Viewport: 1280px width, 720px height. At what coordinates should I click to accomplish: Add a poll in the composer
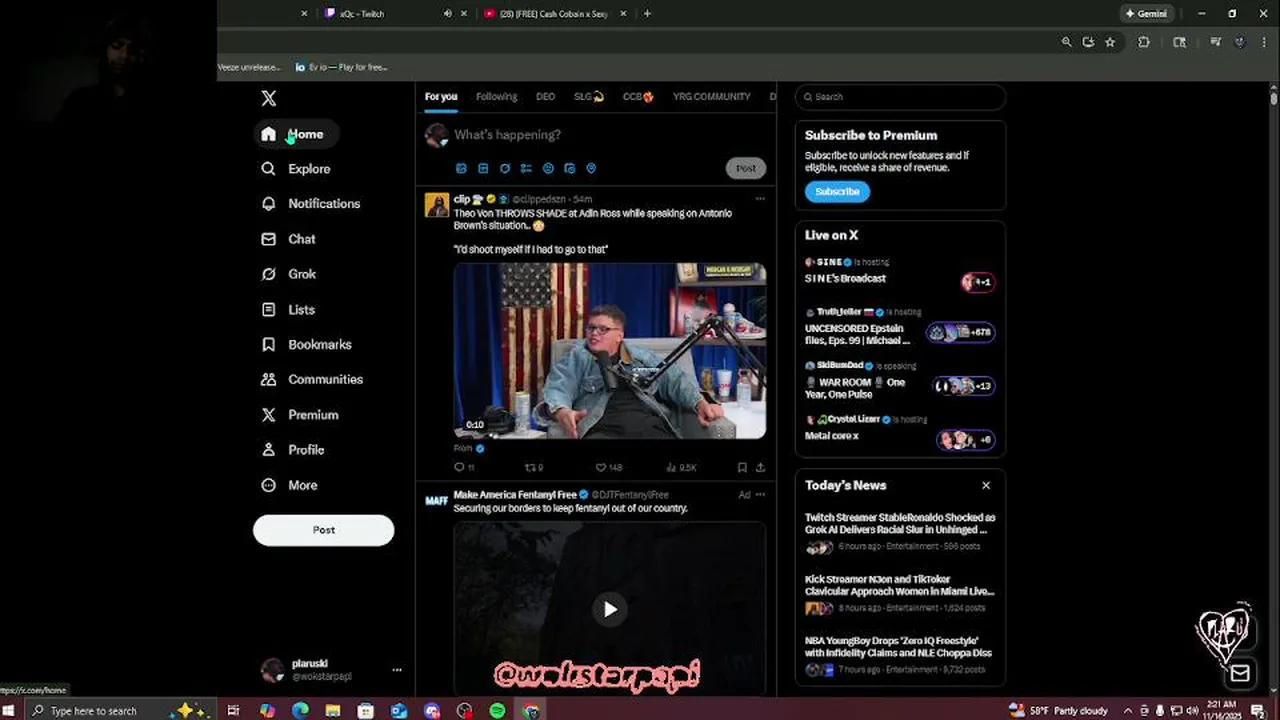526,169
